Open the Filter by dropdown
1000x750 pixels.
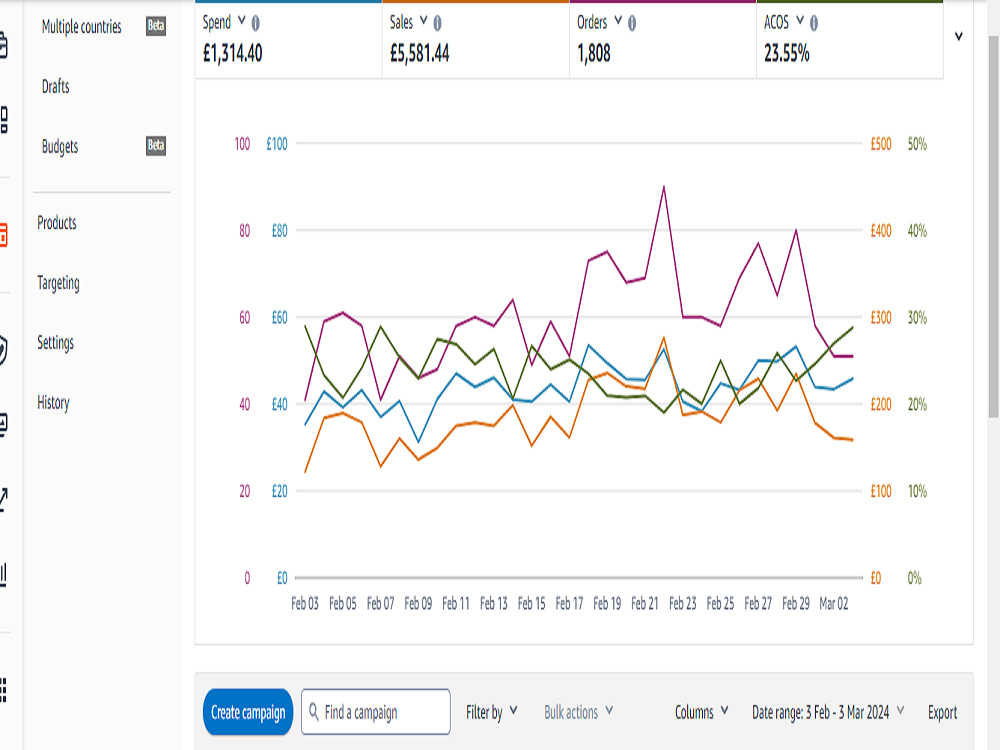[491, 712]
